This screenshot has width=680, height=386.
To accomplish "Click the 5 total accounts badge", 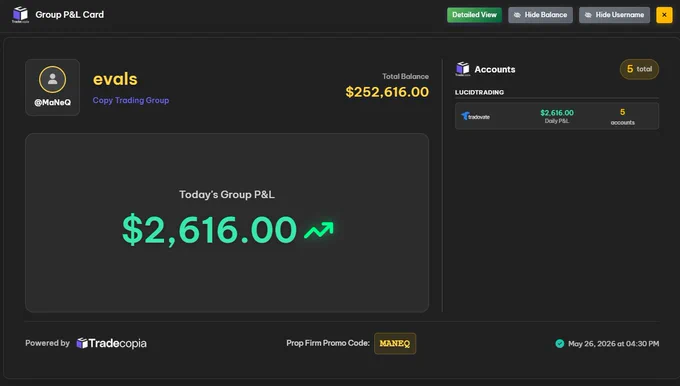I will pos(639,69).
